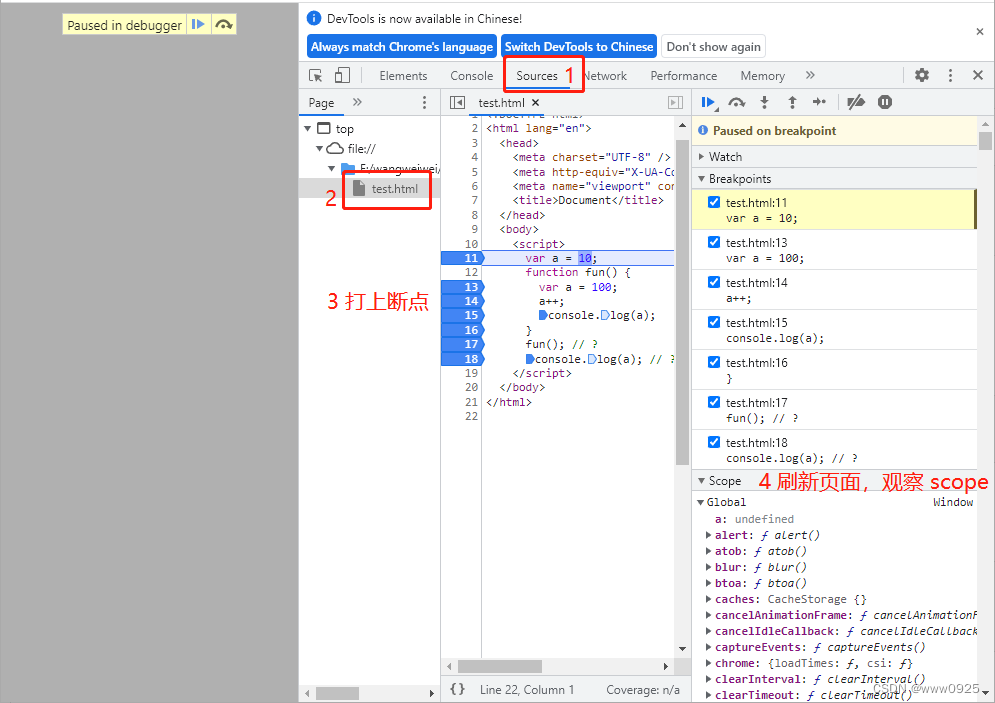Select test.html in the file tree
The height and width of the screenshot is (703, 995).
pyautogui.click(x=395, y=188)
